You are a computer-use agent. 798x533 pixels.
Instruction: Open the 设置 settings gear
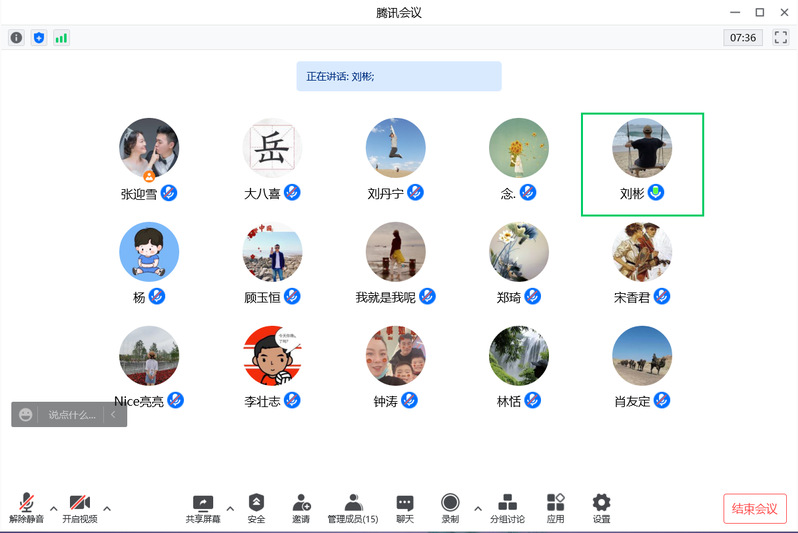(601, 507)
